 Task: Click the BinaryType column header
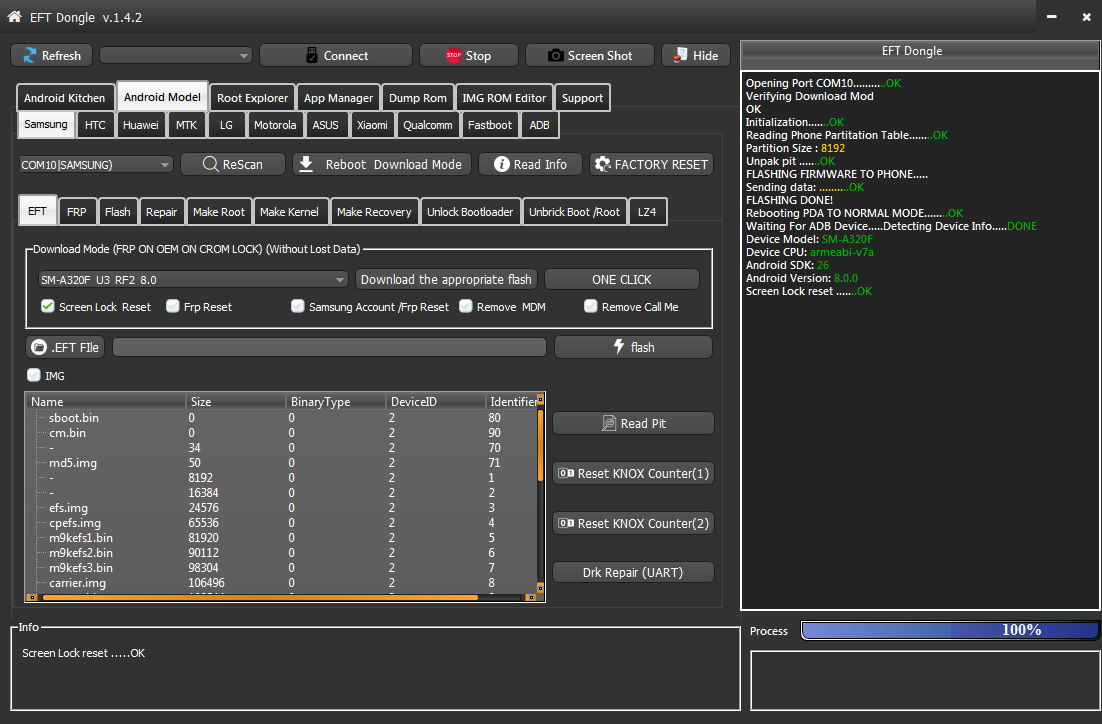(335, 401)
